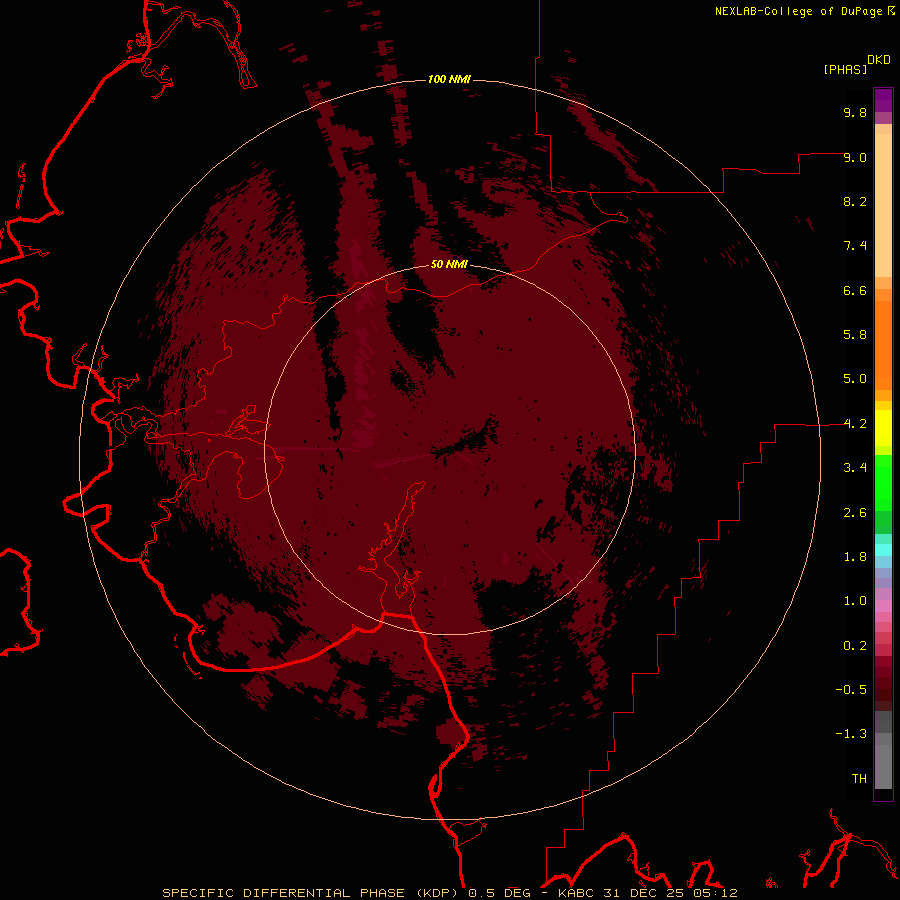900x900 pixels.
Task: Click the purple segment atop the color bar
Action: [x=883, y=100]
